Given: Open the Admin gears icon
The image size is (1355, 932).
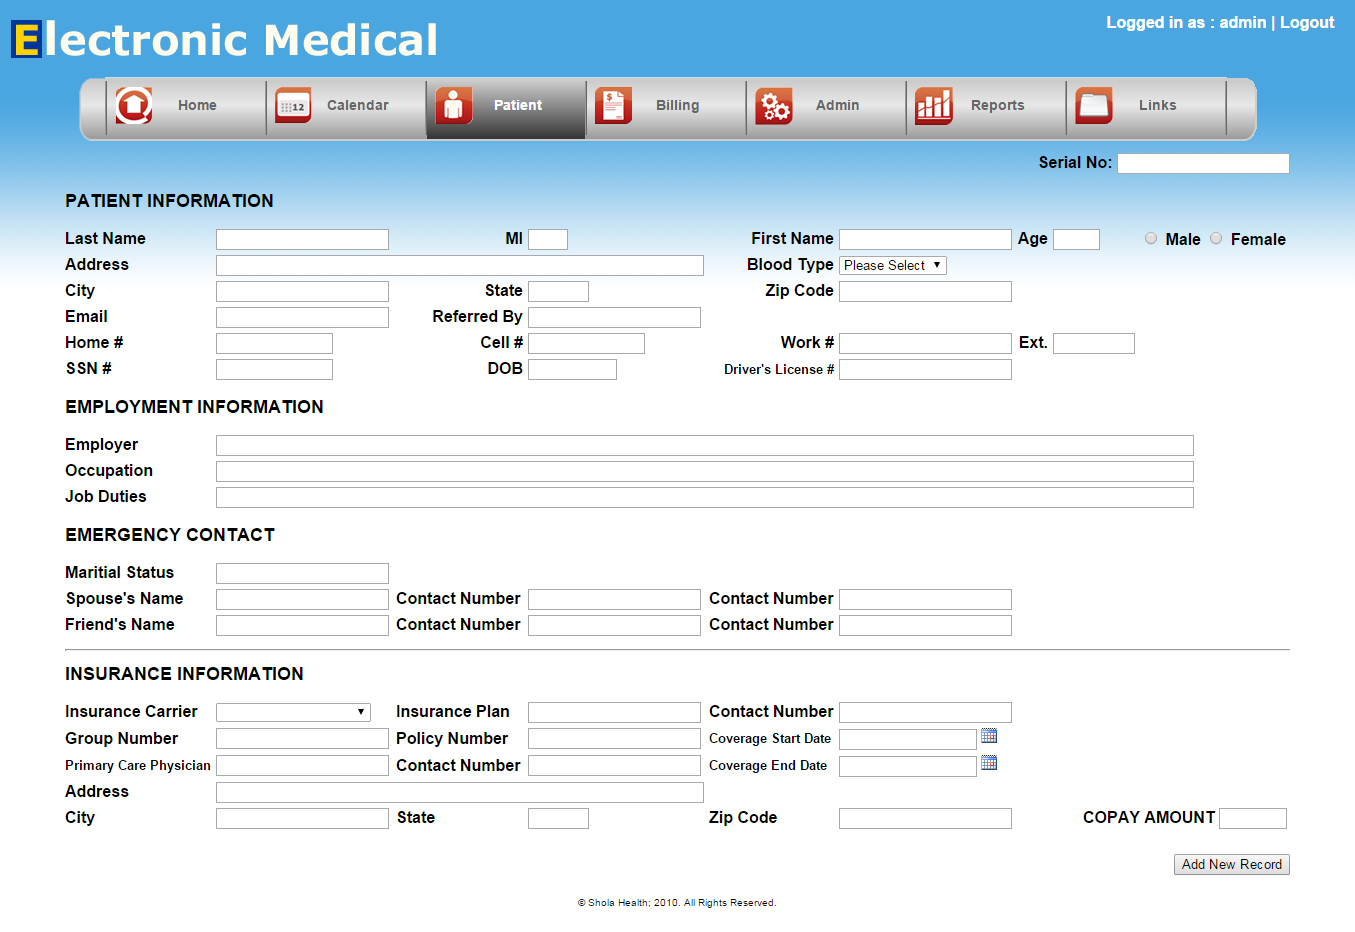Looking at the screenshot, I should point(774,104).
